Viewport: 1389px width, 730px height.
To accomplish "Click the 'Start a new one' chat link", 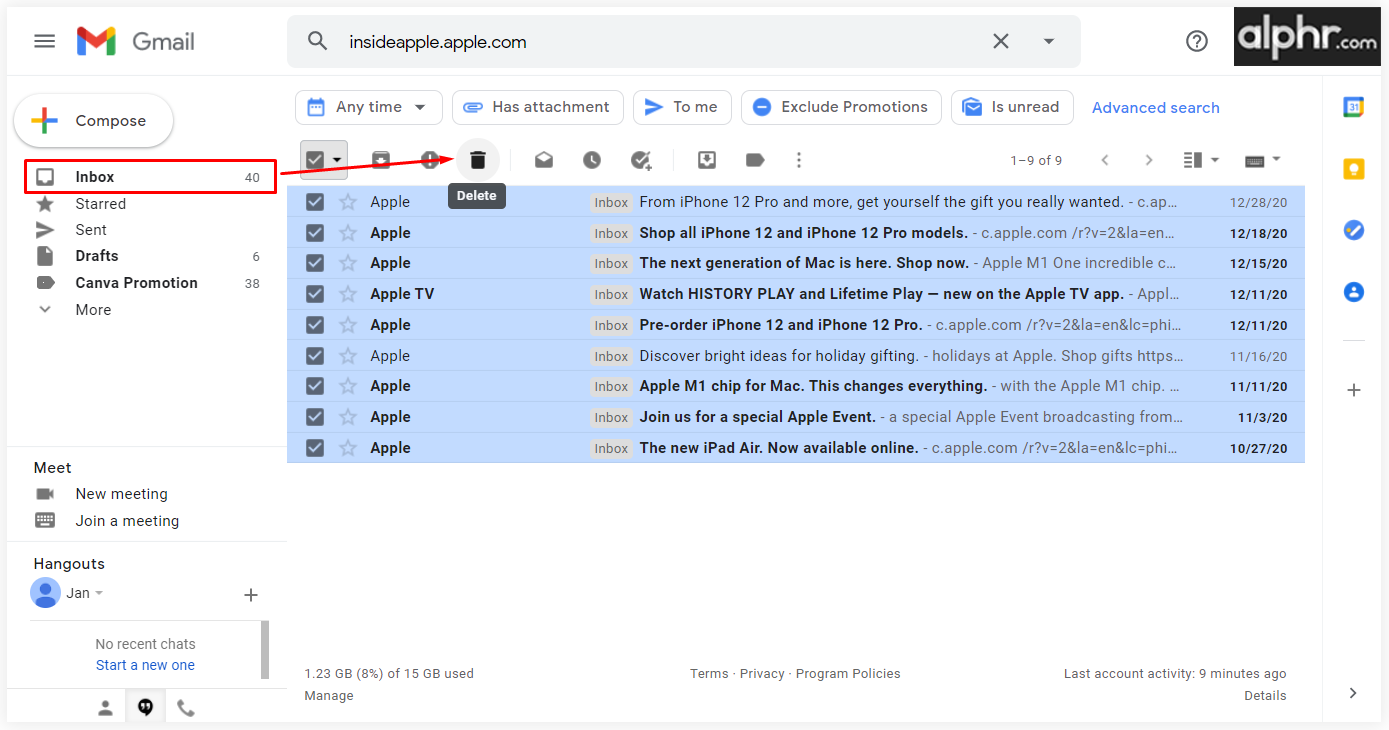I will pyautogui.click(x=145, y=665).
